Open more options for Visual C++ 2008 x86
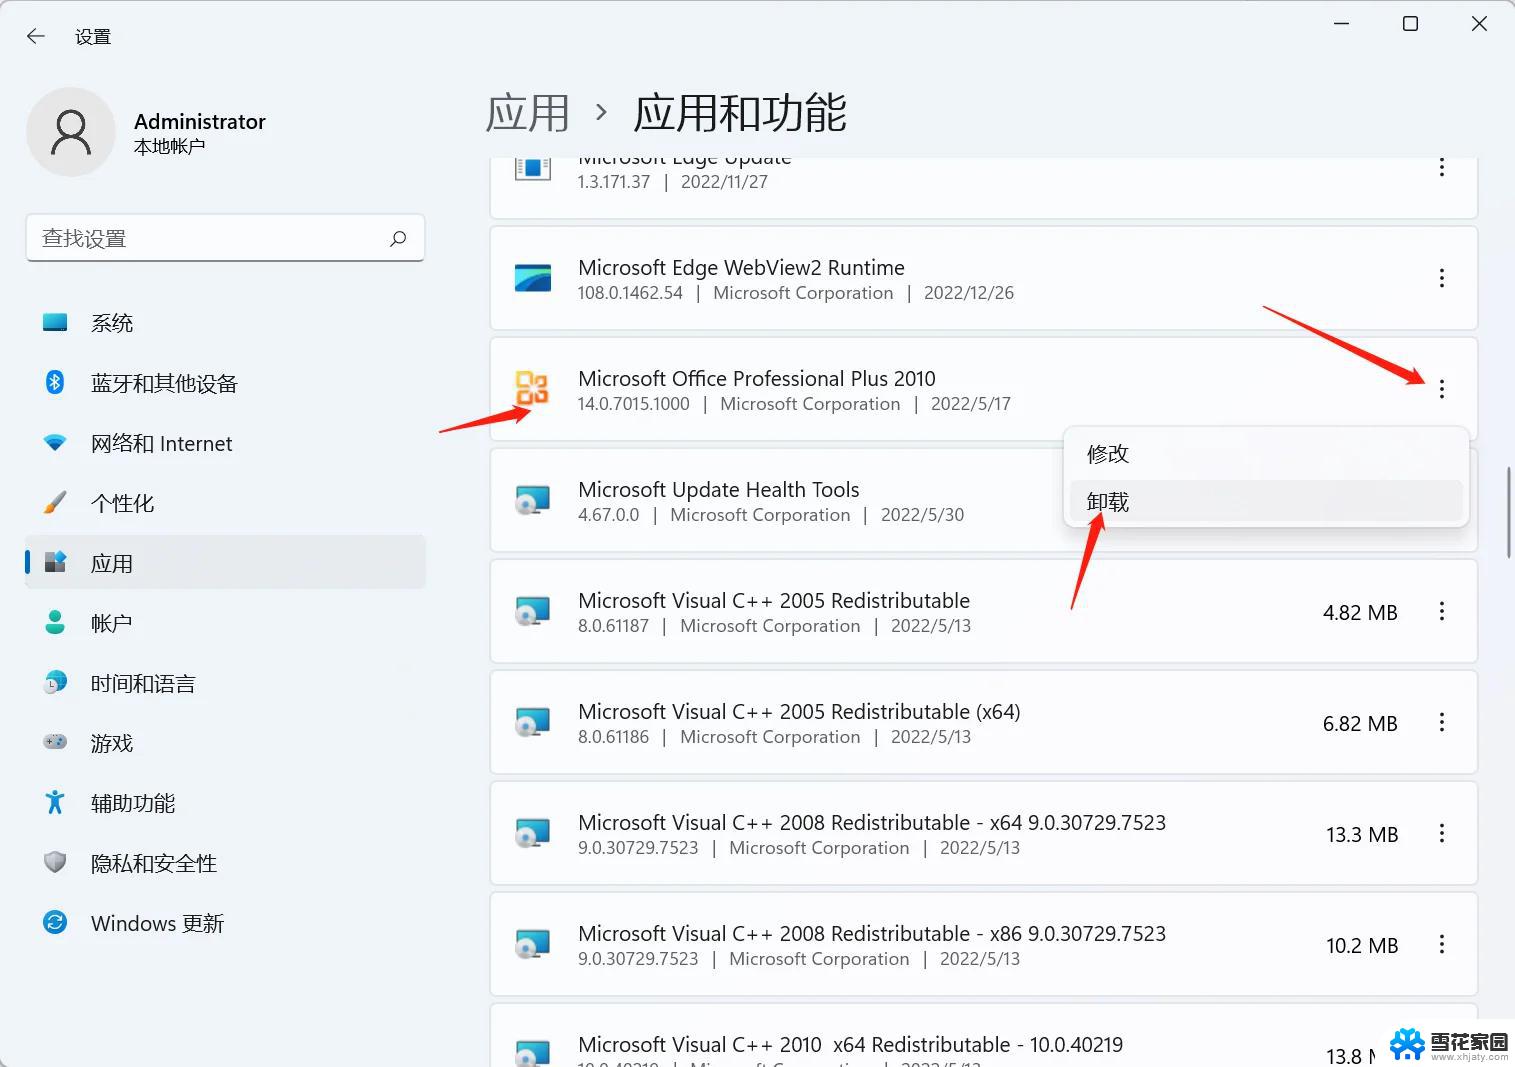The image size is (1515, 1067). [1441, 944]
